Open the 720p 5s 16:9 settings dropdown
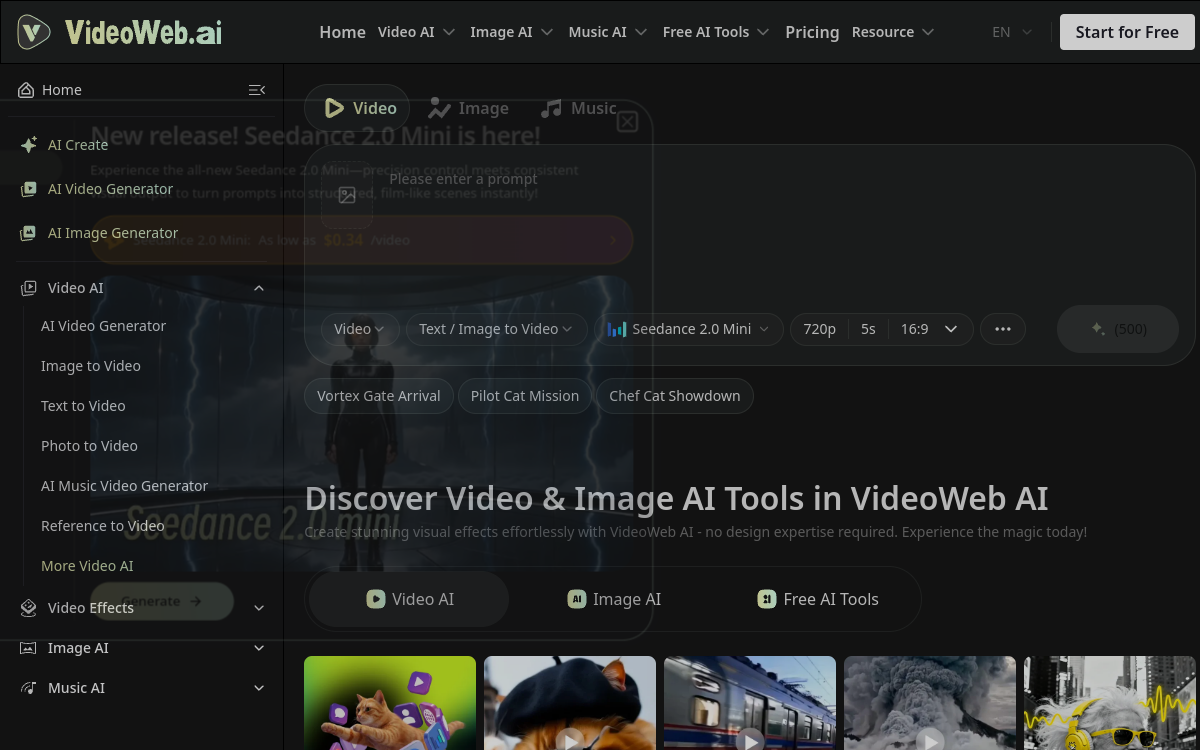This screenshot has height=750, width=1200. 881,329
